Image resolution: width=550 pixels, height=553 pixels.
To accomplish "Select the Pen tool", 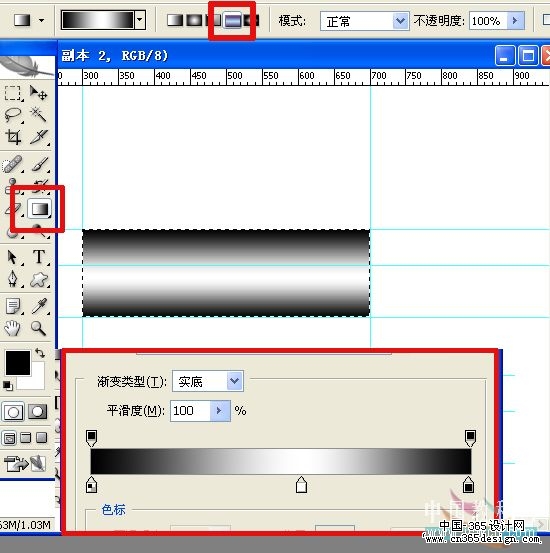I will tap(13, 279).
